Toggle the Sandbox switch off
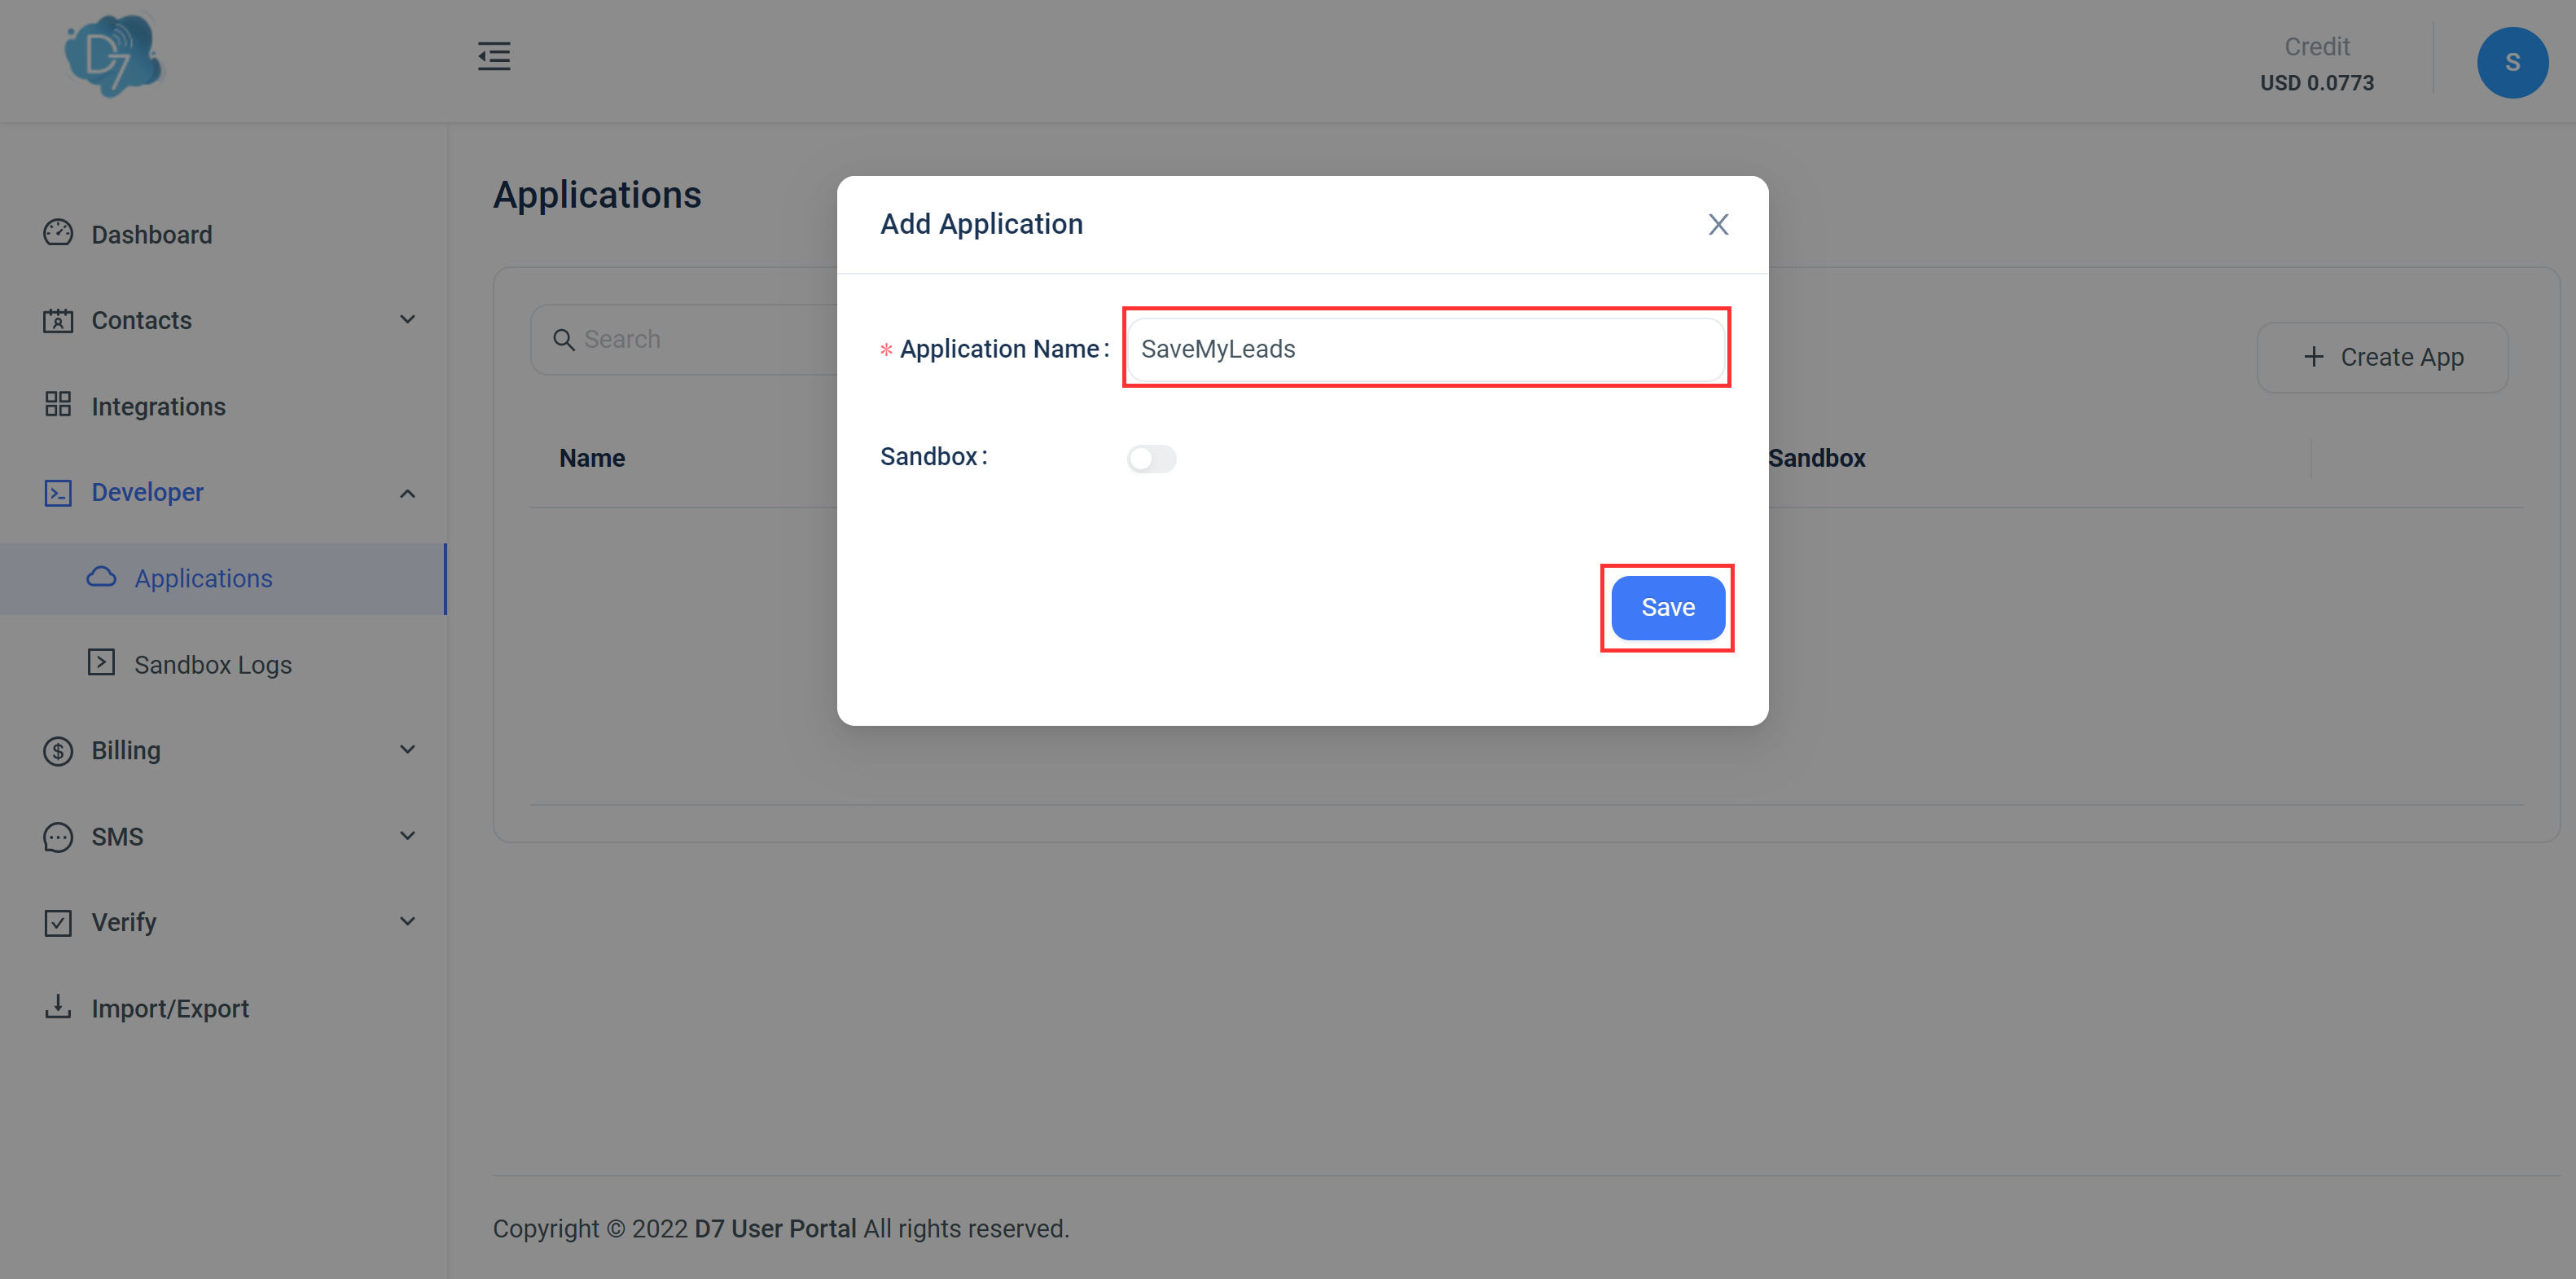Screen dimensions: 2576x1279 coord(1152,457)
